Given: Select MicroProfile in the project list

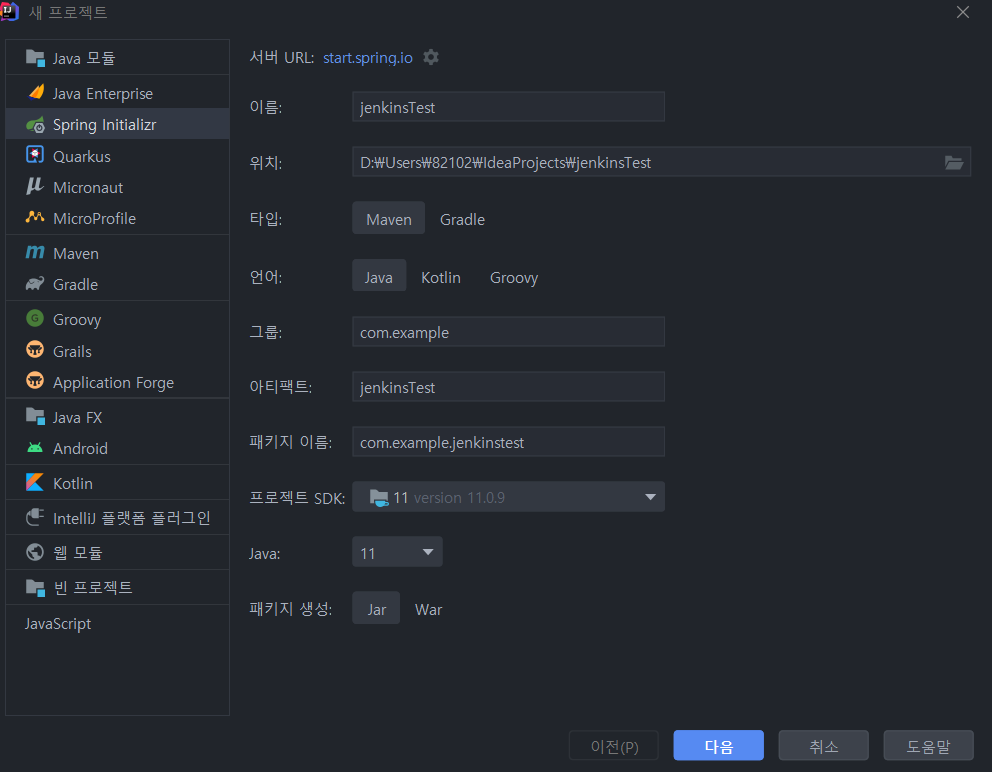Looking at the screenshot, I should [118, 218].
